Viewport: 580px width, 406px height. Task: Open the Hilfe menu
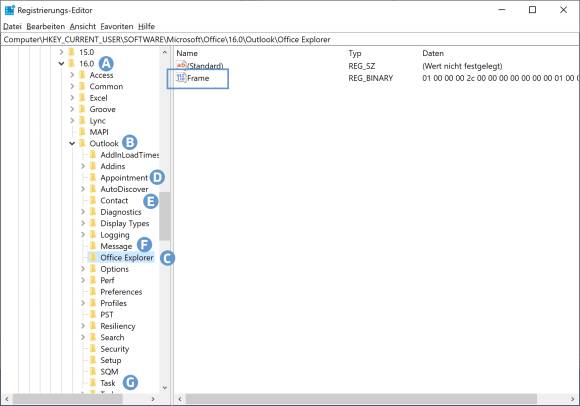[146, 27]
